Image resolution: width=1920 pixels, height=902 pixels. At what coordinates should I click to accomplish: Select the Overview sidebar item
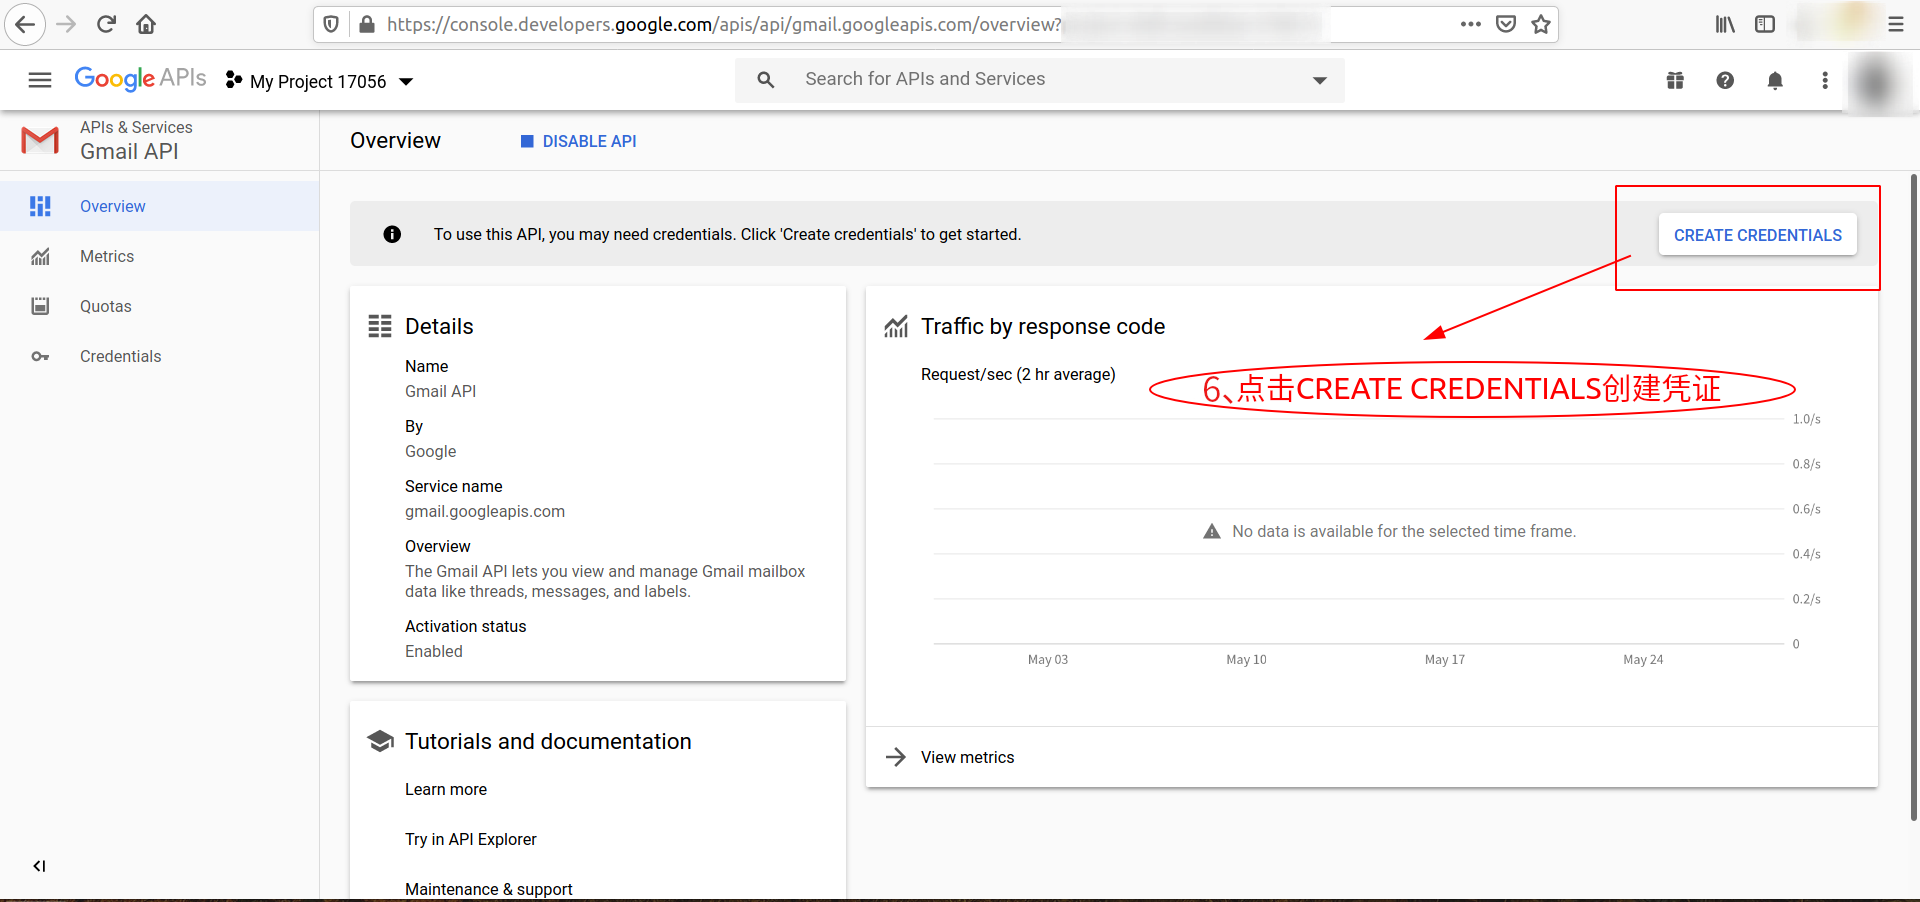pos(160,206)
